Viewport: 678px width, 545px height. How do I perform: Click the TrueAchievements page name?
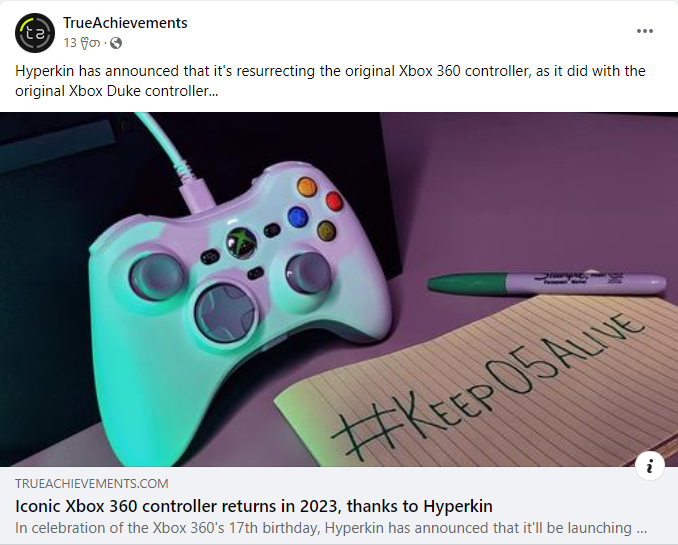[x=125, y=23]
